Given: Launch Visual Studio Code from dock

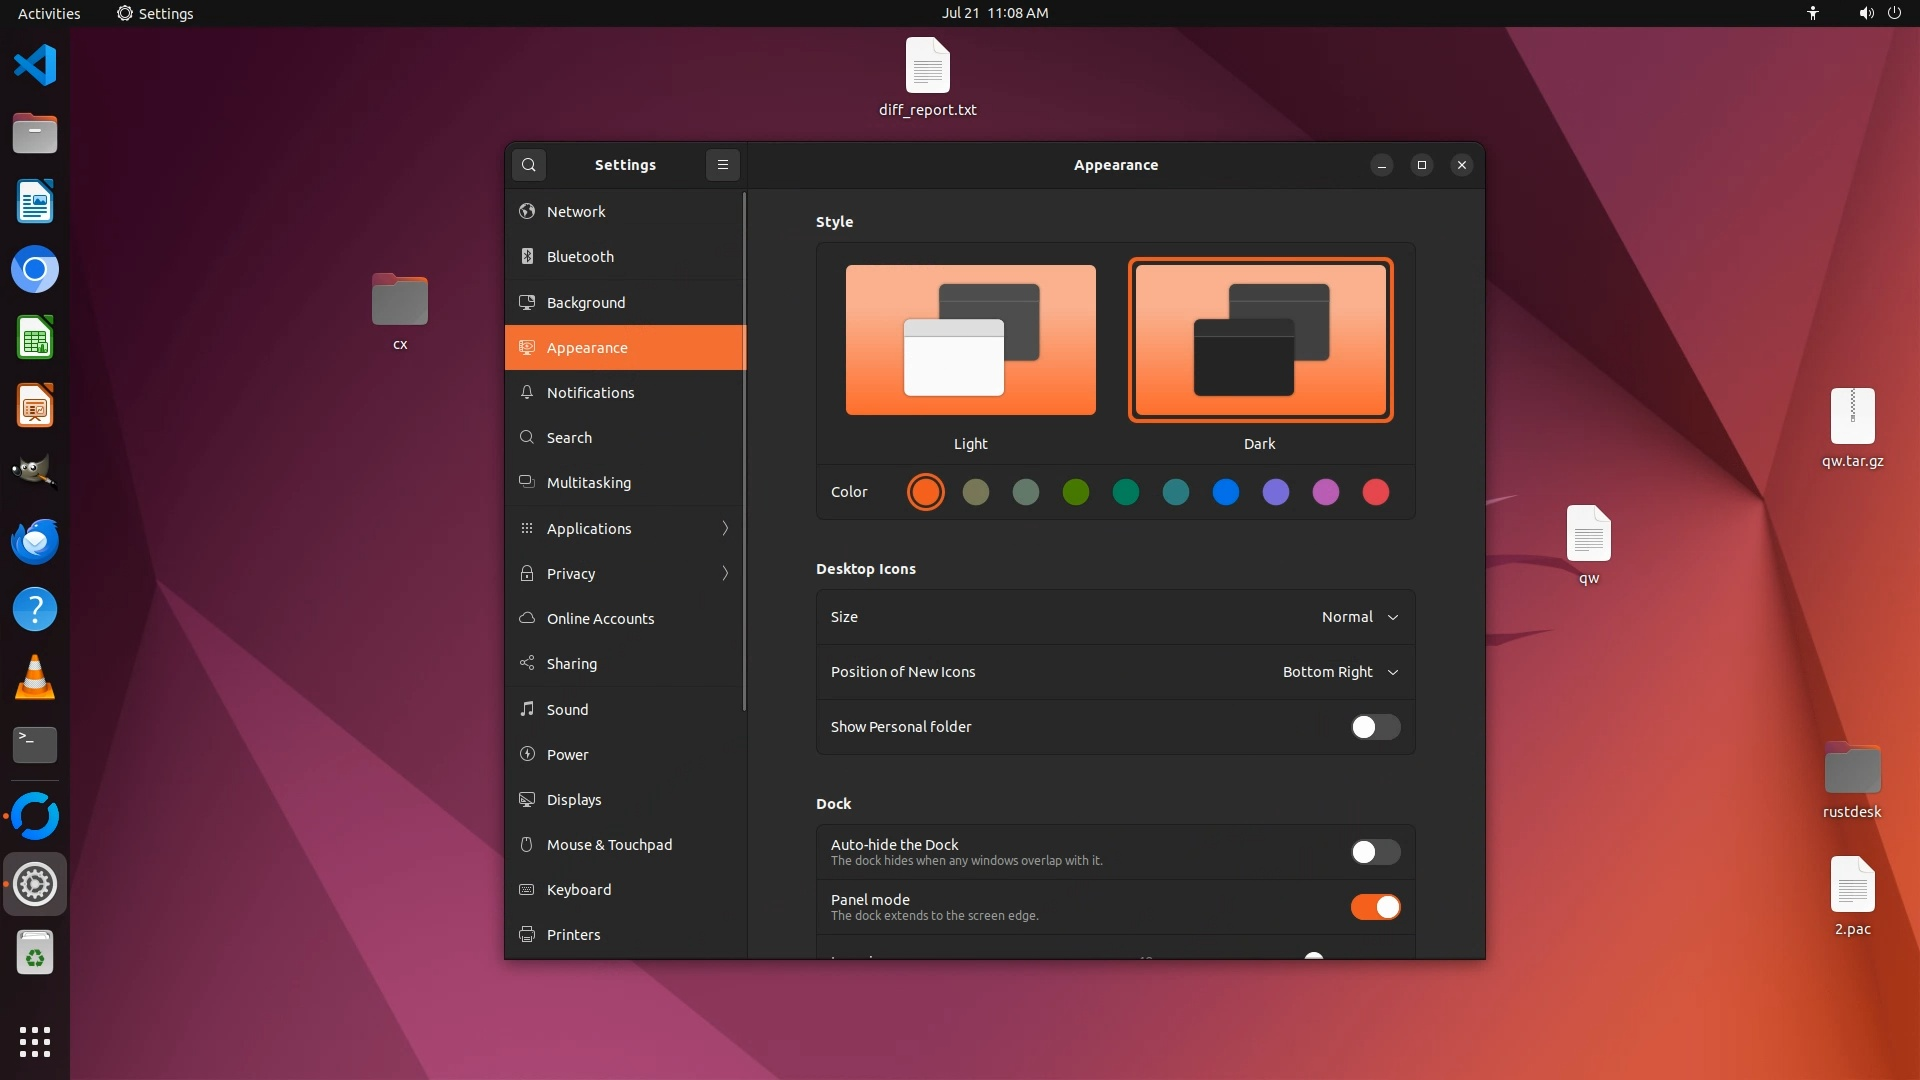Looking at the screenshot, I should tap(35, 66).
